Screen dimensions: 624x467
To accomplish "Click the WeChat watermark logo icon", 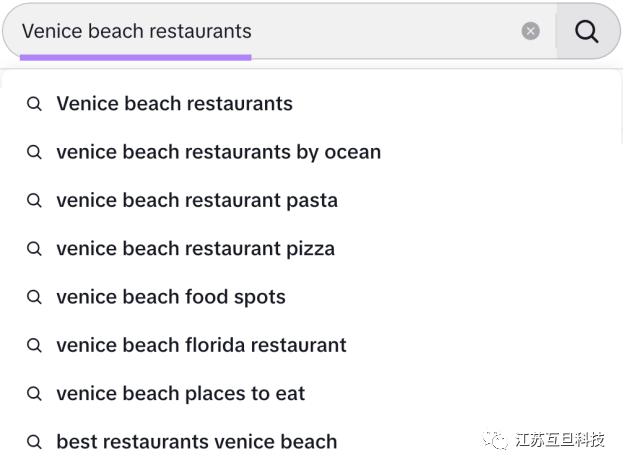I will (494, 440).
